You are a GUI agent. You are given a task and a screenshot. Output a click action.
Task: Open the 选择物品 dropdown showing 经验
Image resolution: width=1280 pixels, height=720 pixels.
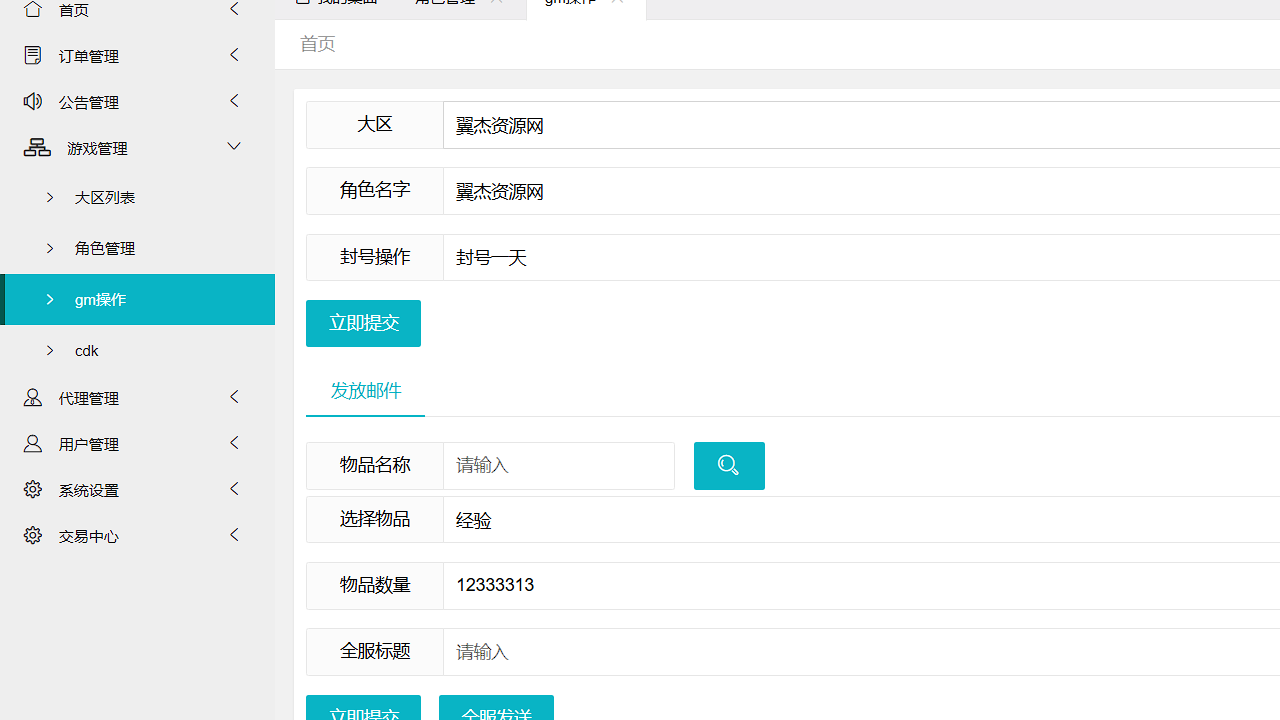(x=700, y=519)
